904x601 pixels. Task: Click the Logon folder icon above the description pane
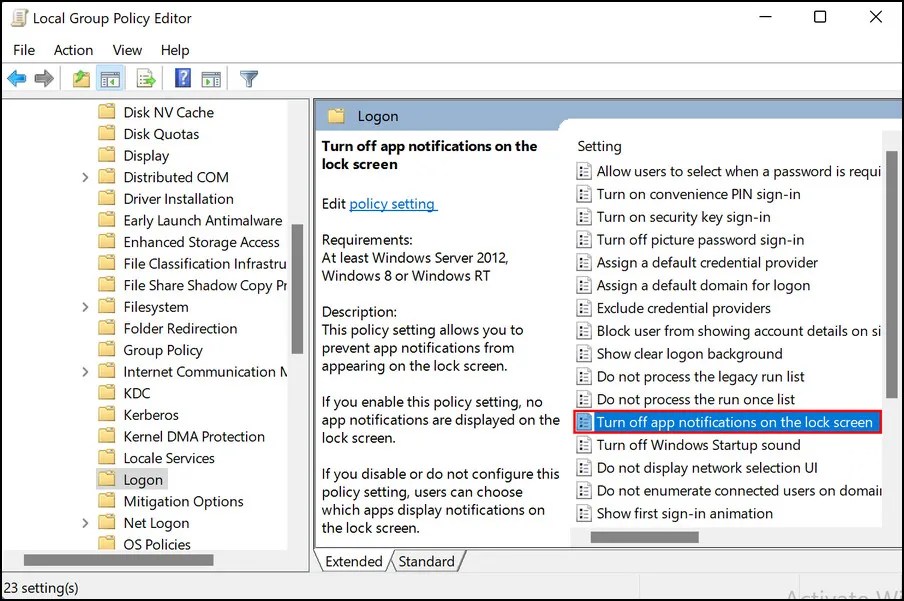[339, 115]
